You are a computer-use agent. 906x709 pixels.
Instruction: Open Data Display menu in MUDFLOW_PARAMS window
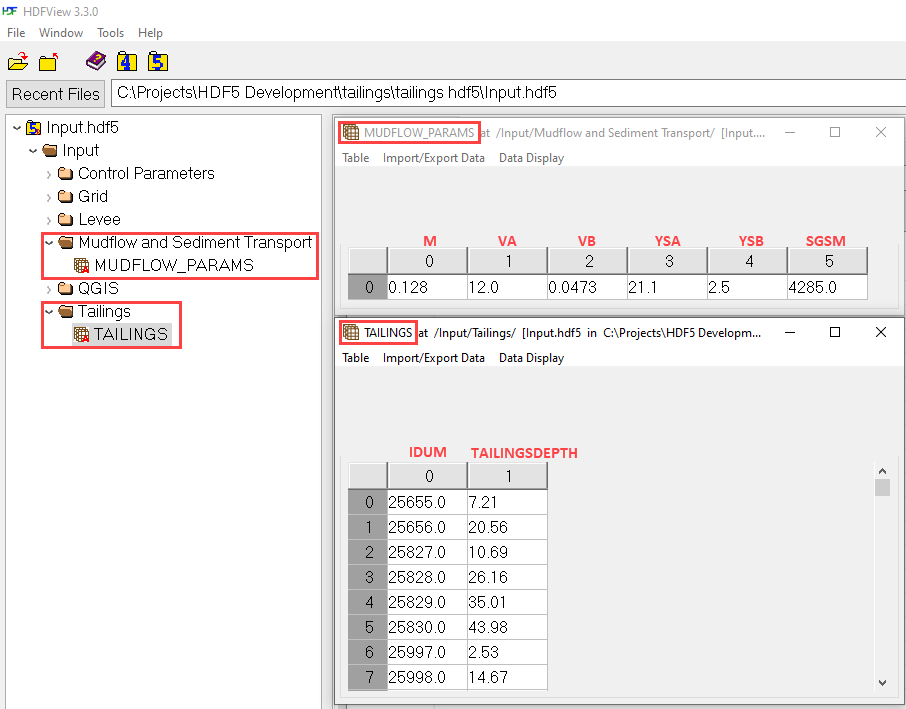[x=531, y=158]
